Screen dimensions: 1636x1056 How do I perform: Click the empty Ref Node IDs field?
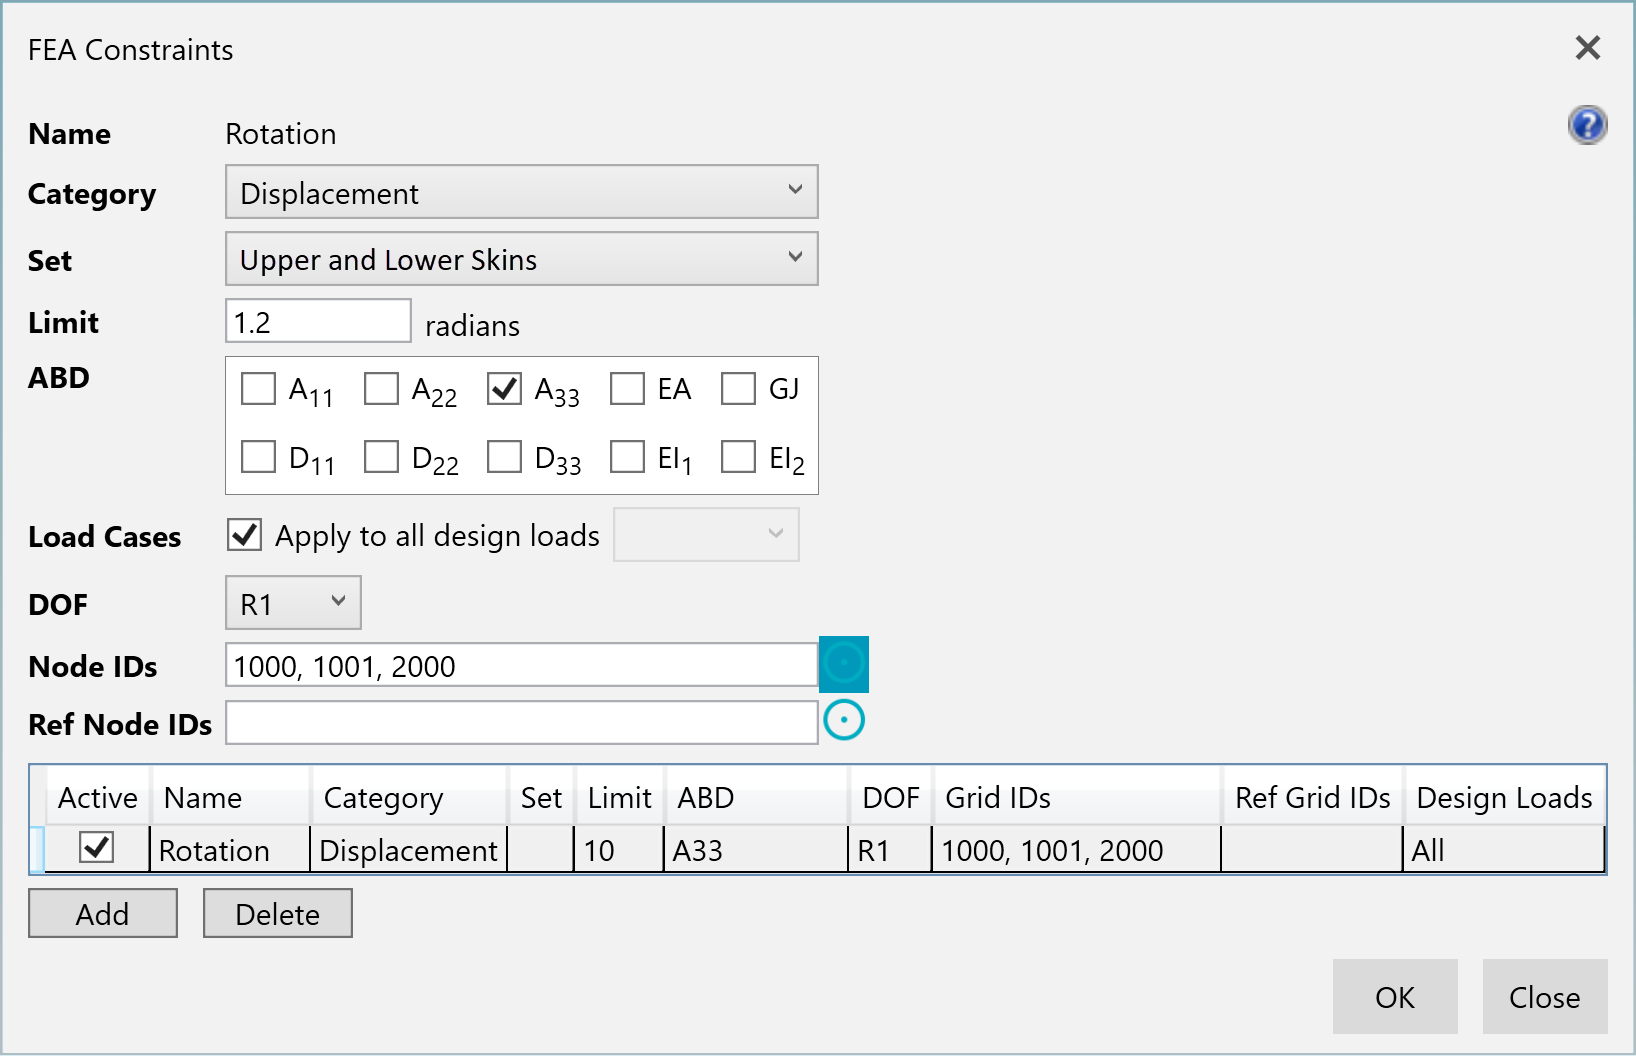coord(522,723)
